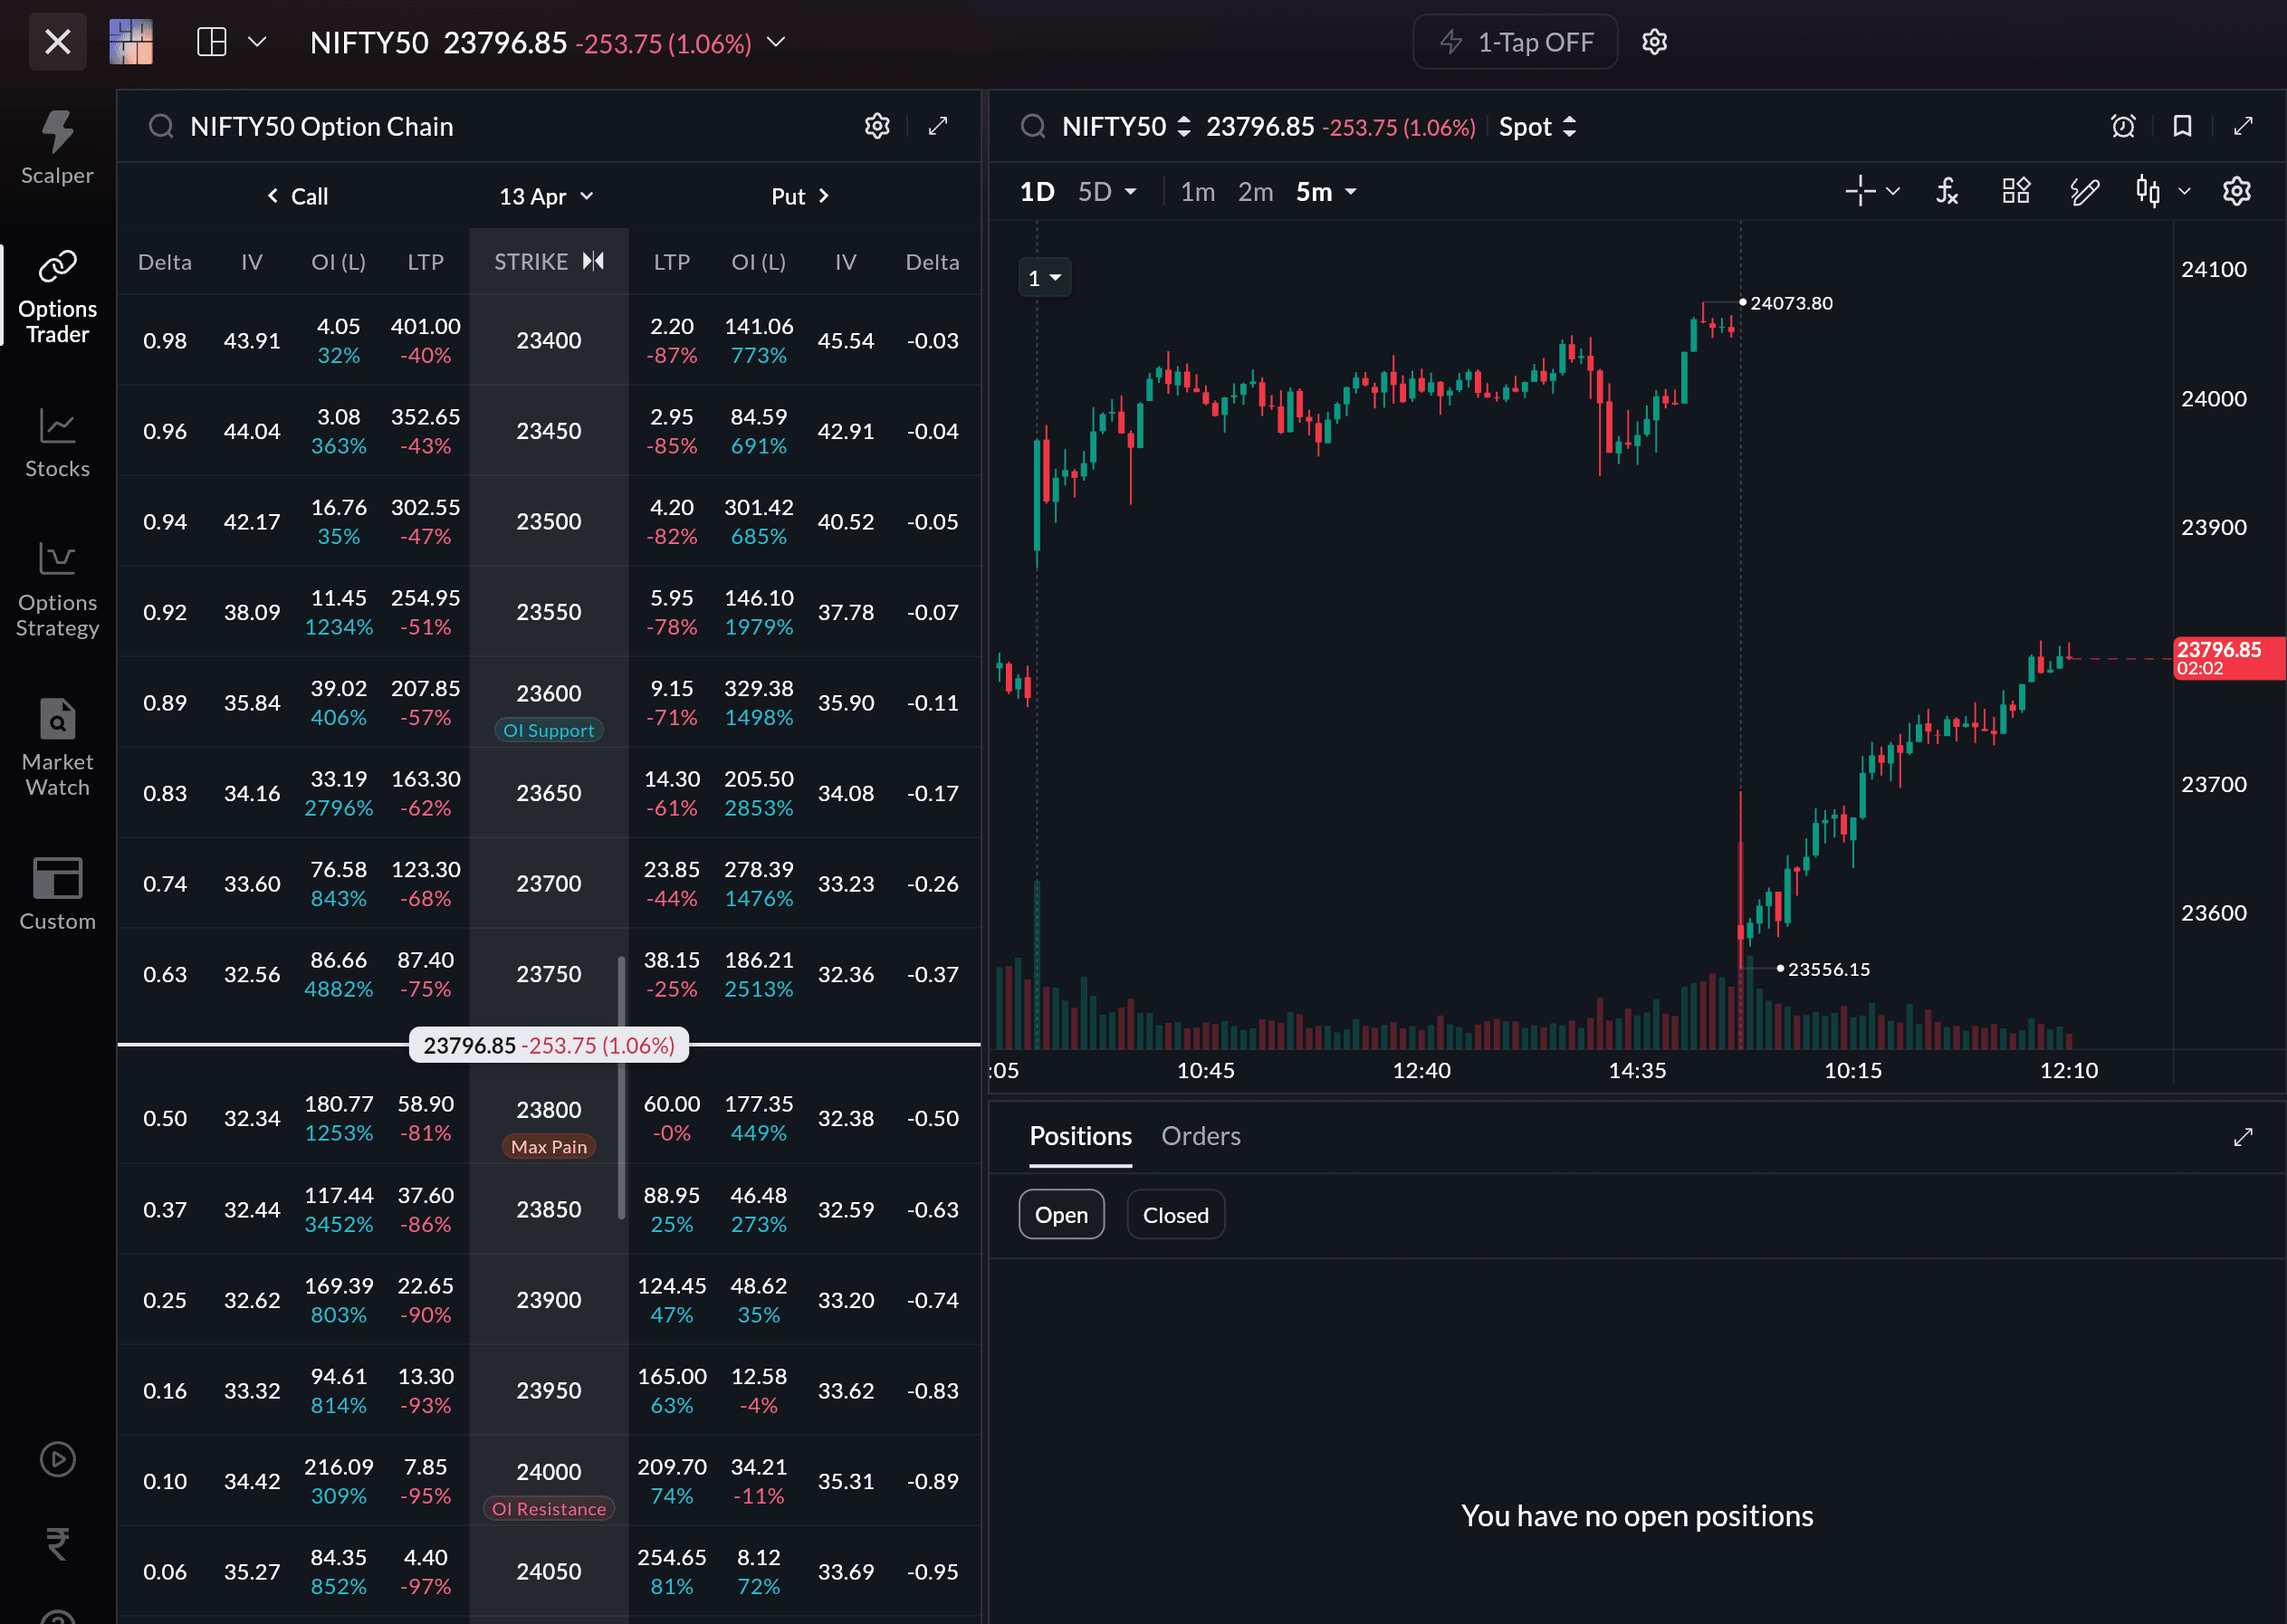
Task: Open Market Watch from sidebar
Action: tap(57, 746)
